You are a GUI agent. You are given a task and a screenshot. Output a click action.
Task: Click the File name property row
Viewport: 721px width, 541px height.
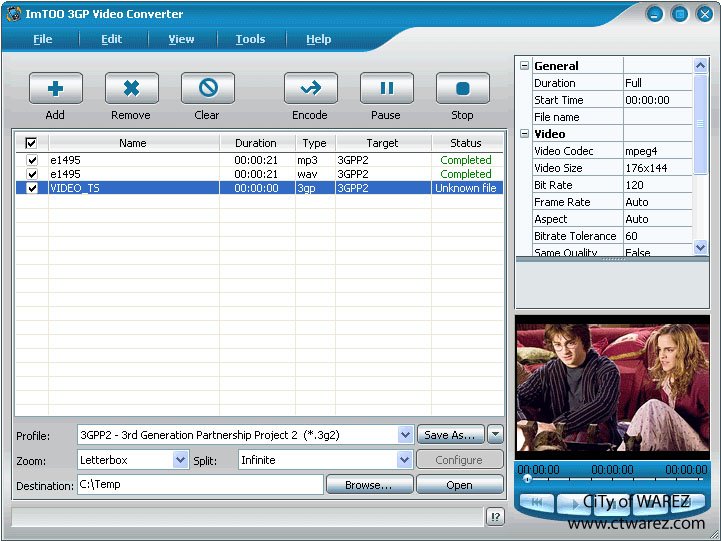pos(612,117)
